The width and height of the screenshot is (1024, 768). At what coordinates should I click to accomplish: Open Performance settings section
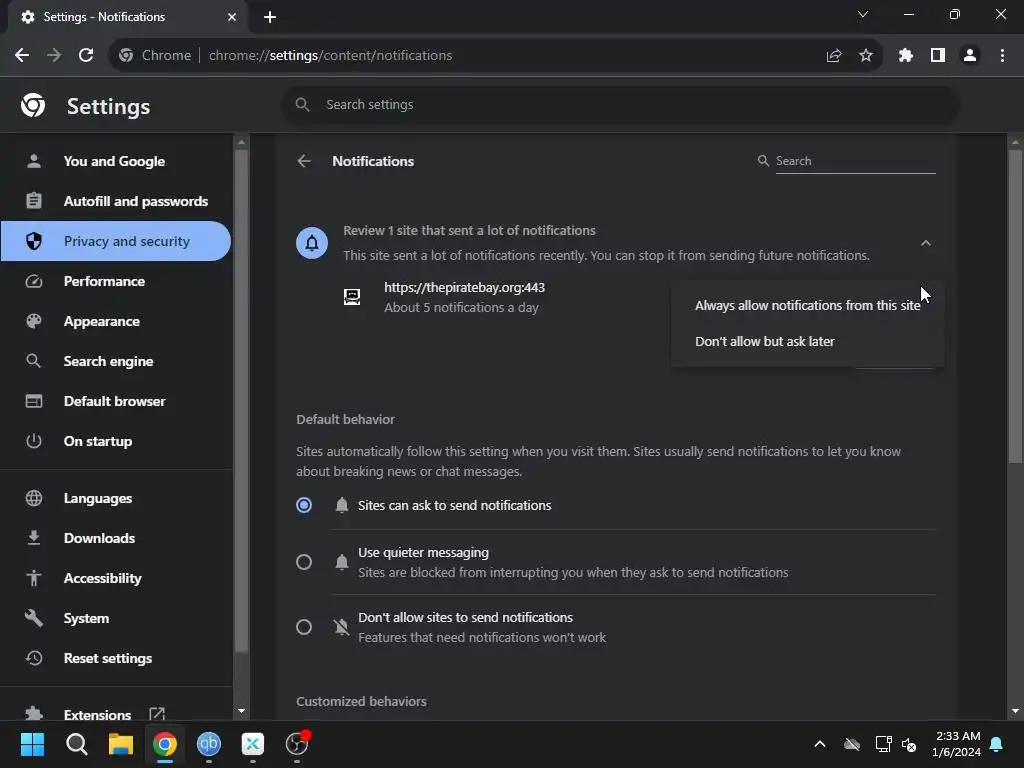point(116,281)
